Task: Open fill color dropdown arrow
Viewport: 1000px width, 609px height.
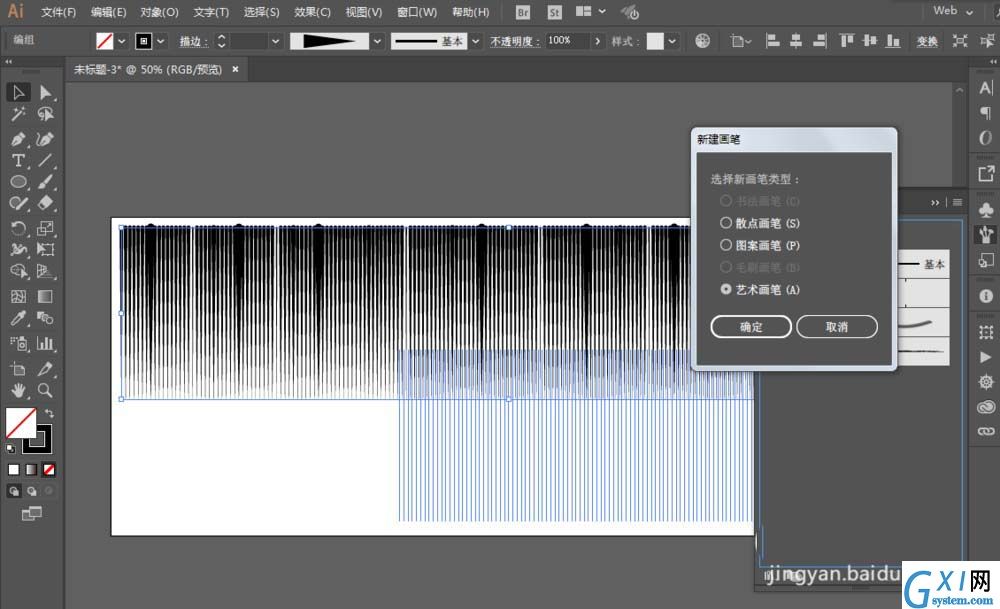Action: [122, 41]
